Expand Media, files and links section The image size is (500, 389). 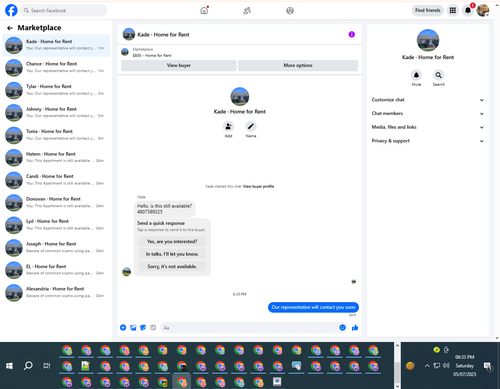428,127
